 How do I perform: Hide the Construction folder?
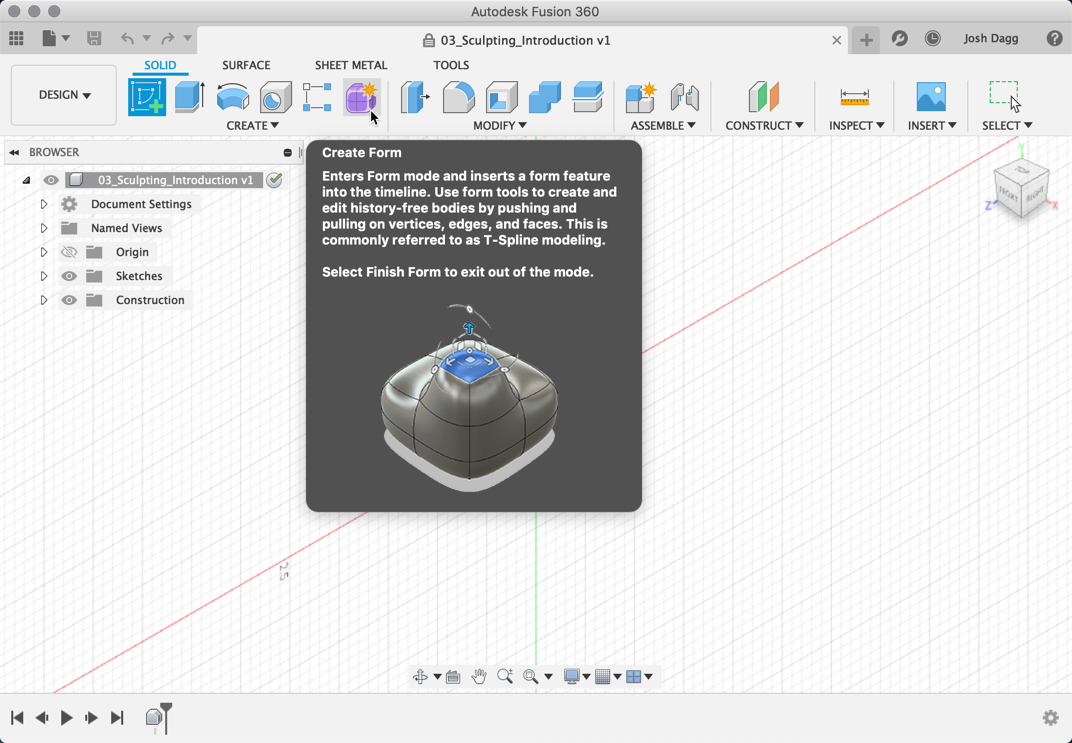pos(69,300)
